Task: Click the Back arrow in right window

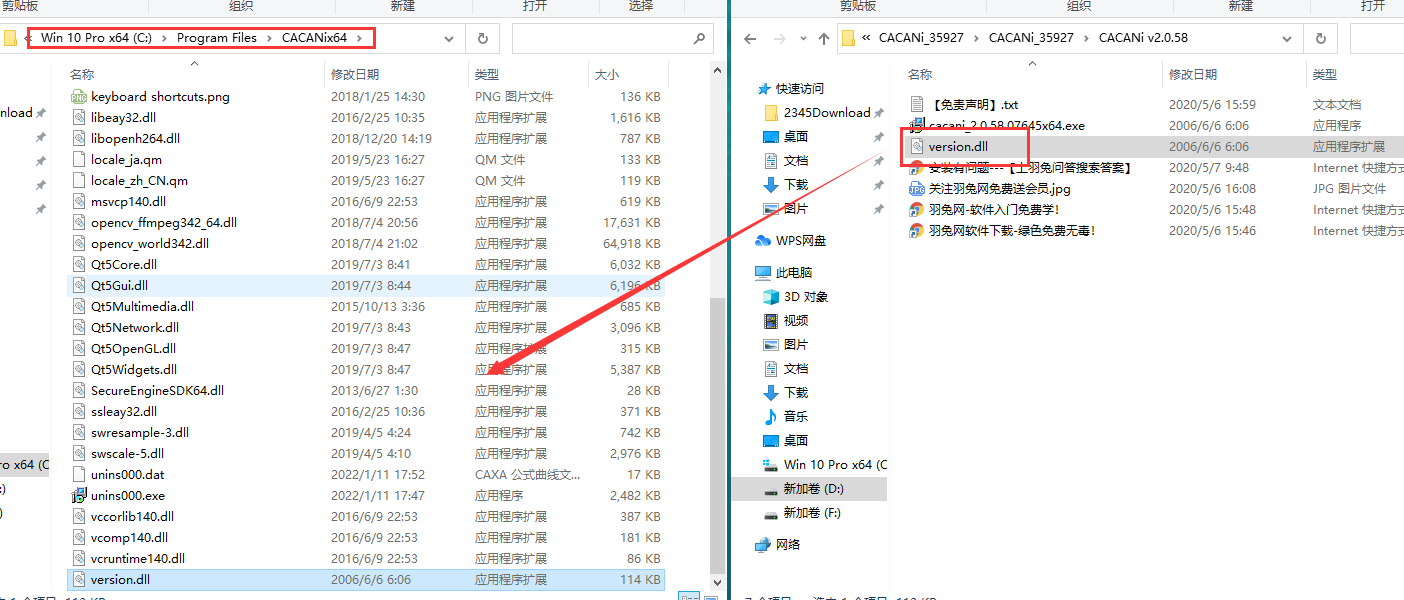Action: pos(750,39)
